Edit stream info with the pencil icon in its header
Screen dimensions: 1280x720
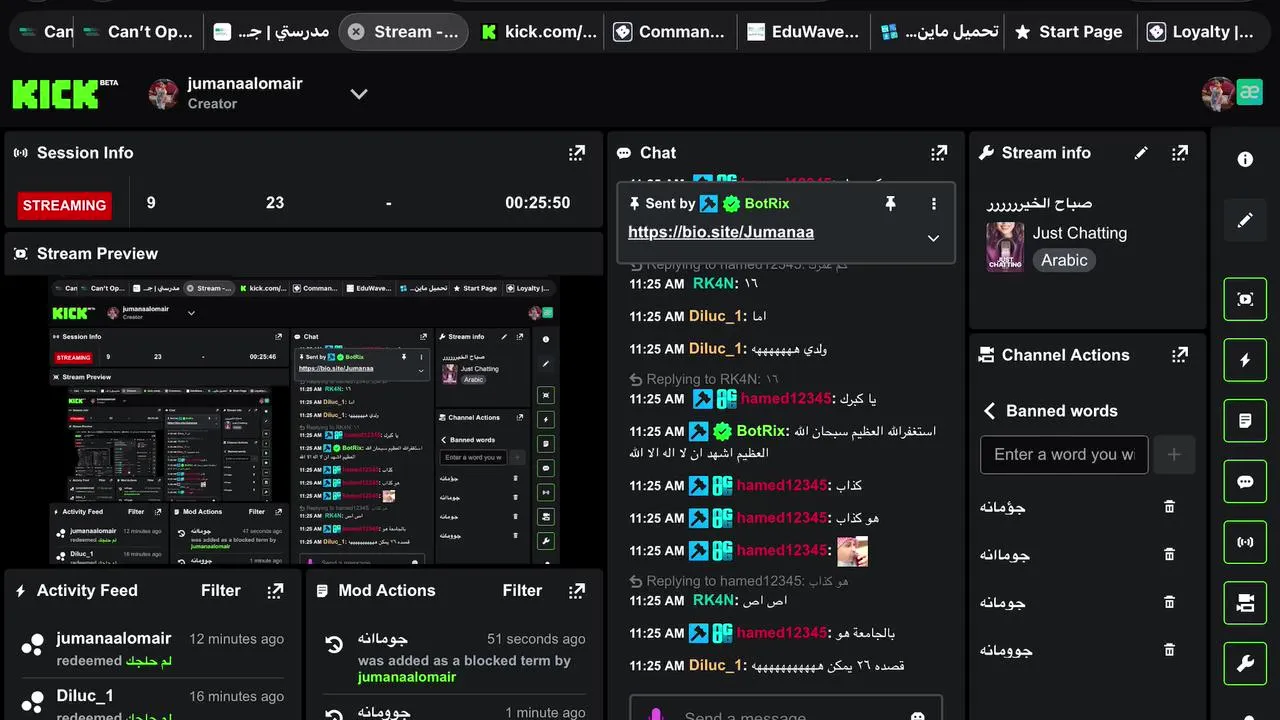click(1141, 153)
